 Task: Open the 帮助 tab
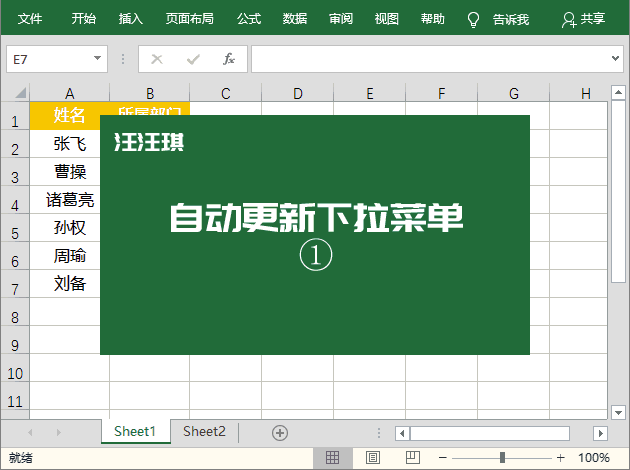[x=433, y=18]
